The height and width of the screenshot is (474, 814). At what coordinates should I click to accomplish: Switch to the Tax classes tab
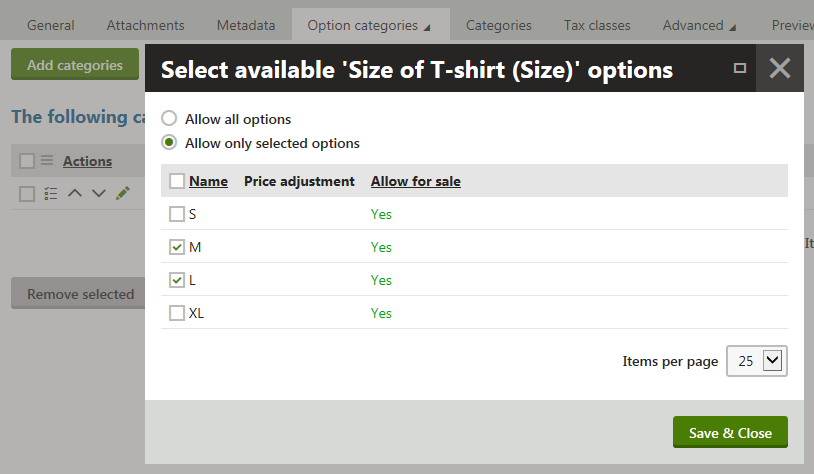click(x=597, y=25)
